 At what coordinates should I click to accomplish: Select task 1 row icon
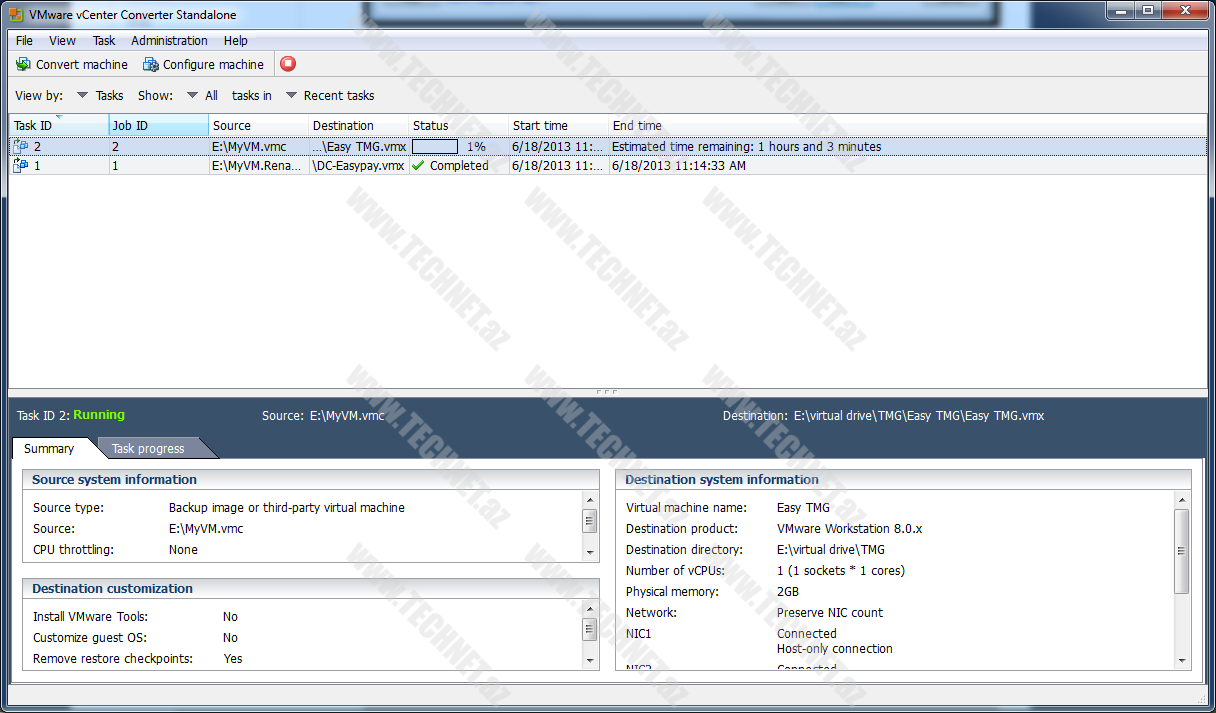(21, 166)
